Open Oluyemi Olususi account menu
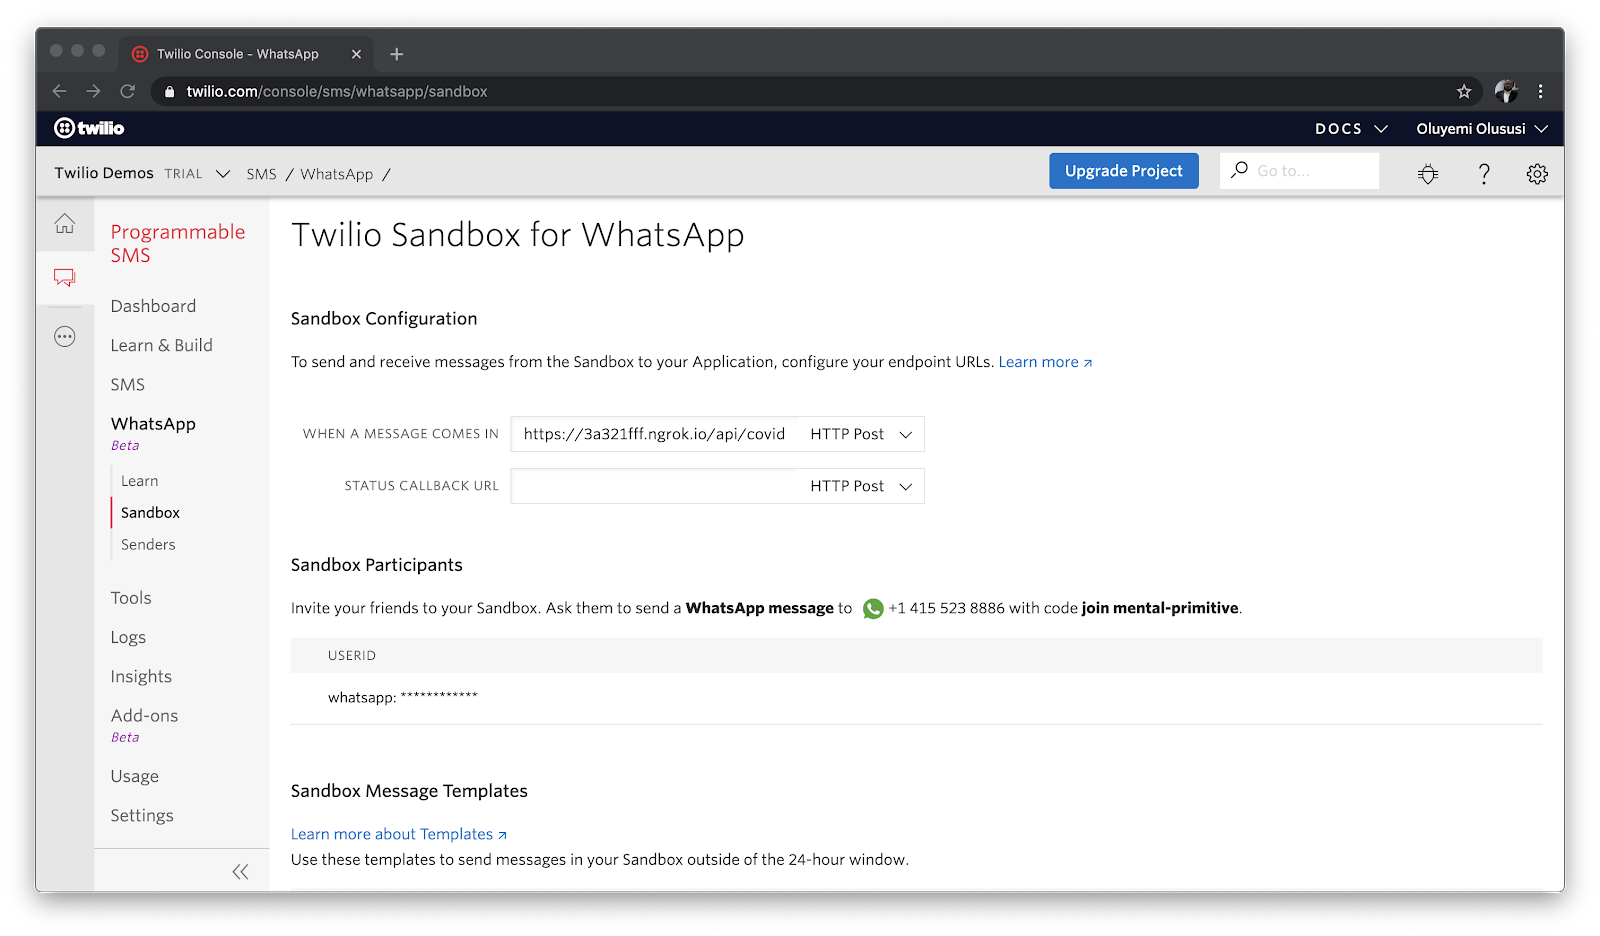This screenshot has width=1600, height=936. [x=1482, y=128]
